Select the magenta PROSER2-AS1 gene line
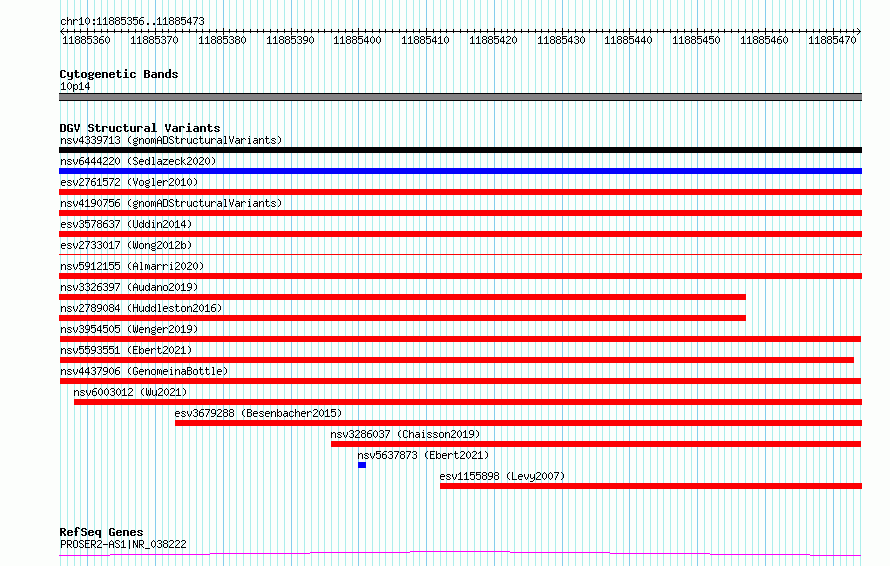 click(x=460, y=554)
